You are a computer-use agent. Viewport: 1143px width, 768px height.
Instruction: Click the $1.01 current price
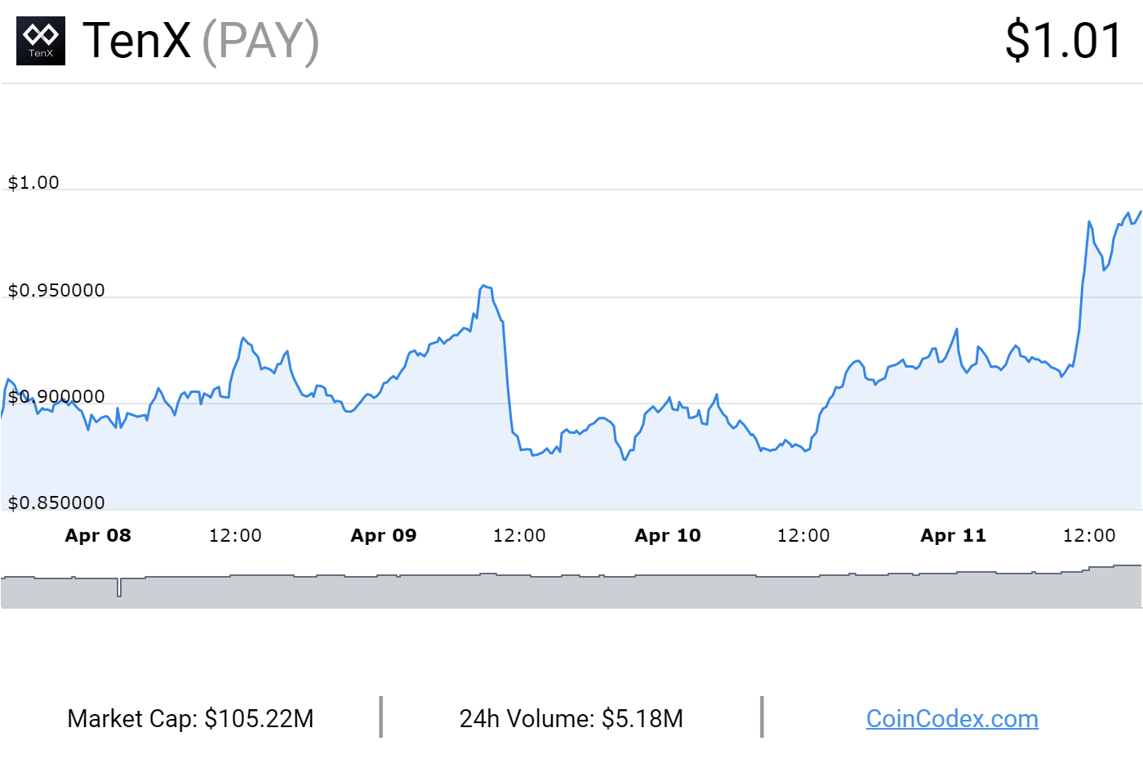1064,41
